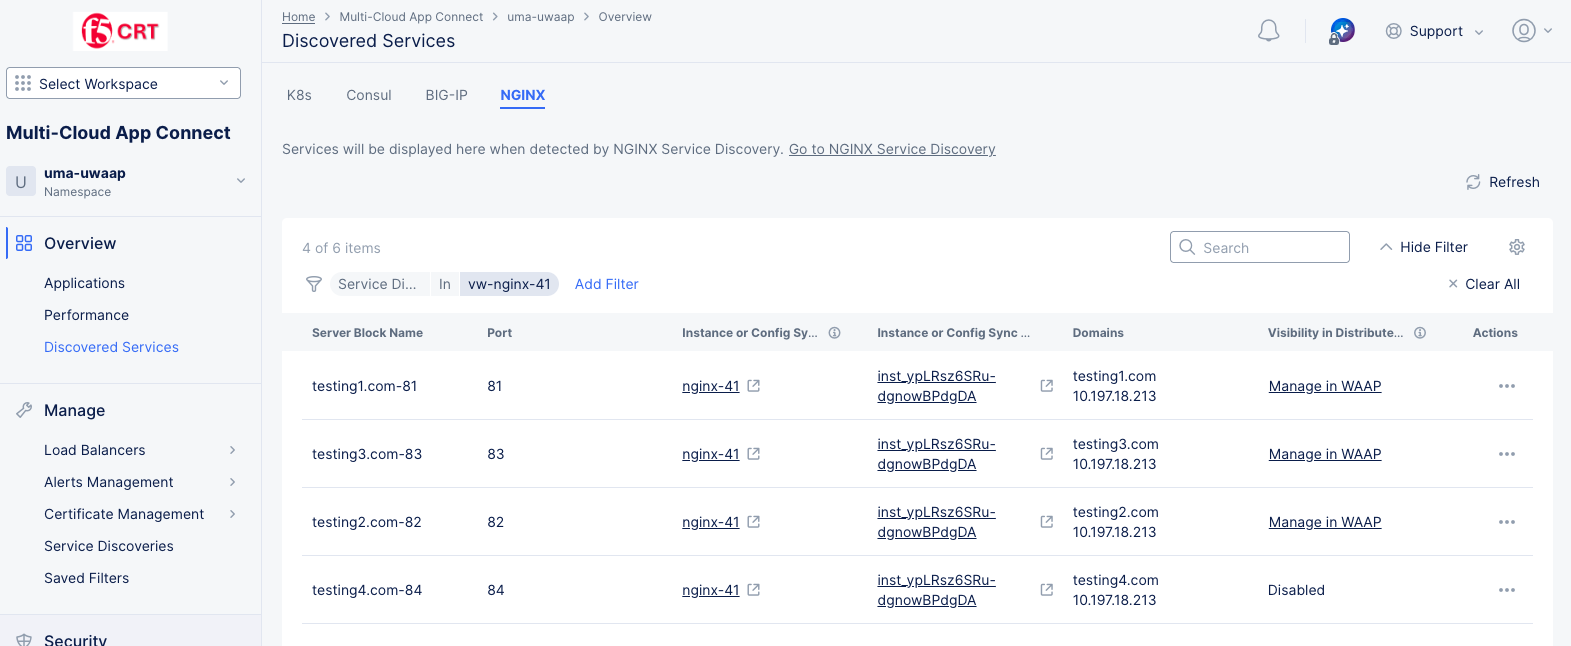Viewport: 1571px width, 646px height.
Task: Open actions menu for testing3.com-83
Action: point(1507,454)
